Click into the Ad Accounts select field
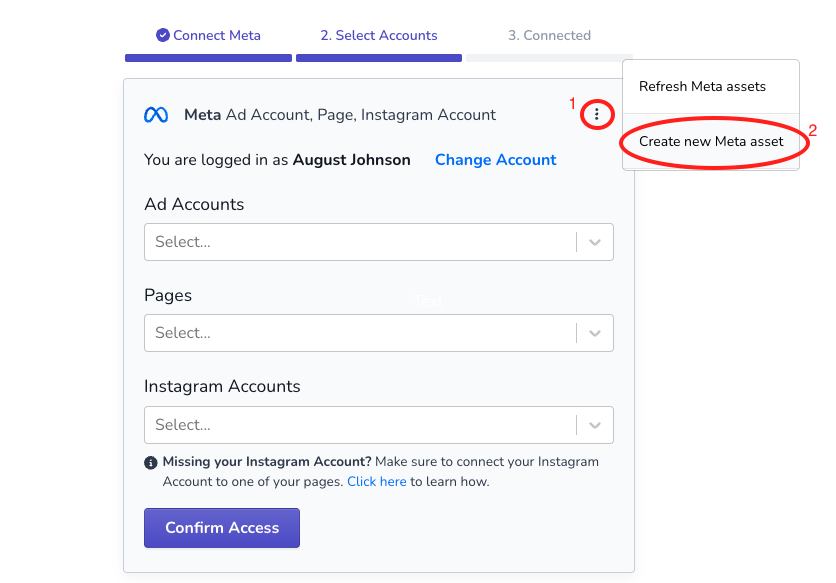The image size is (836, 583). coord(379,242)
